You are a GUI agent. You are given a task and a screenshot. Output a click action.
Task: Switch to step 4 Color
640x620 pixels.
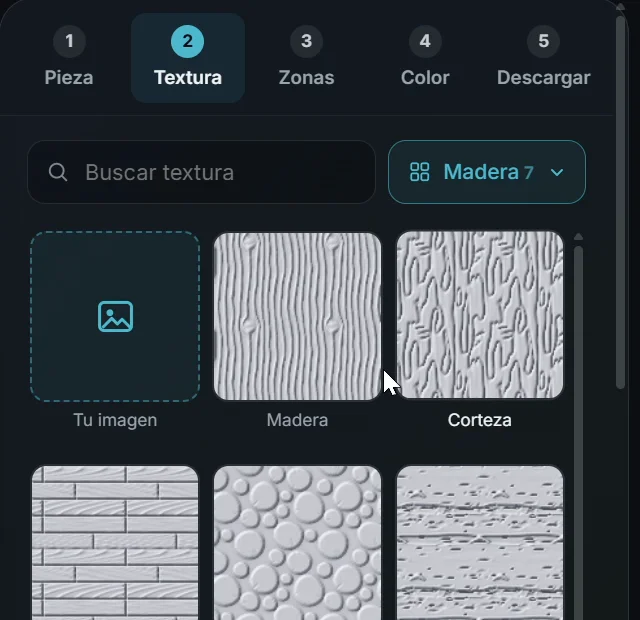pyautogui.click(x=425, y=57)
